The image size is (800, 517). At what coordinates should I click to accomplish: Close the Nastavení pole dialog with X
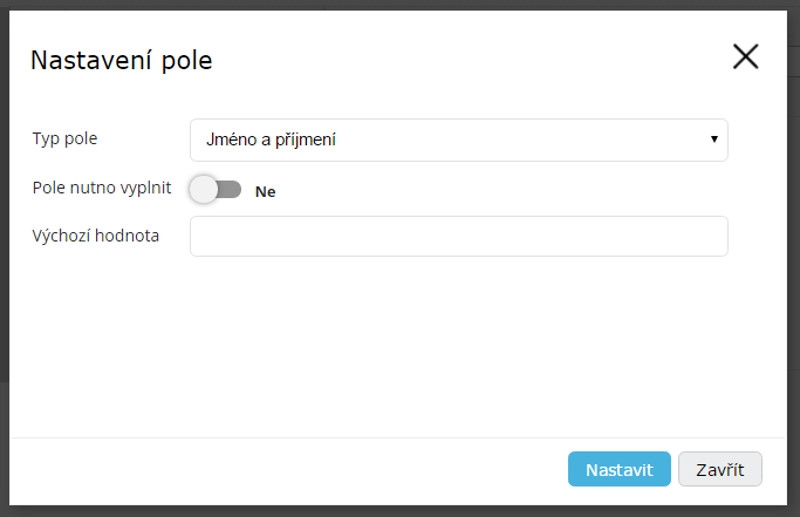coord(745,56)
